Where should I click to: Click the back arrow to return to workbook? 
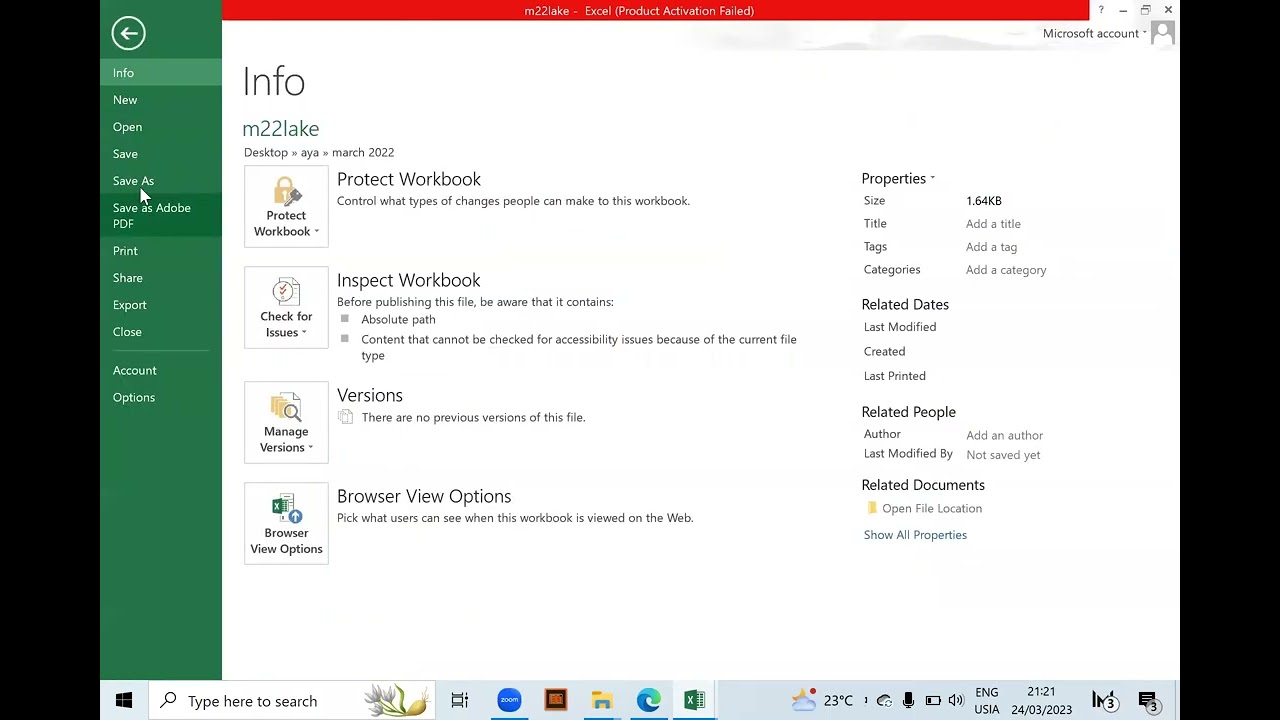[x=128, y=33]
